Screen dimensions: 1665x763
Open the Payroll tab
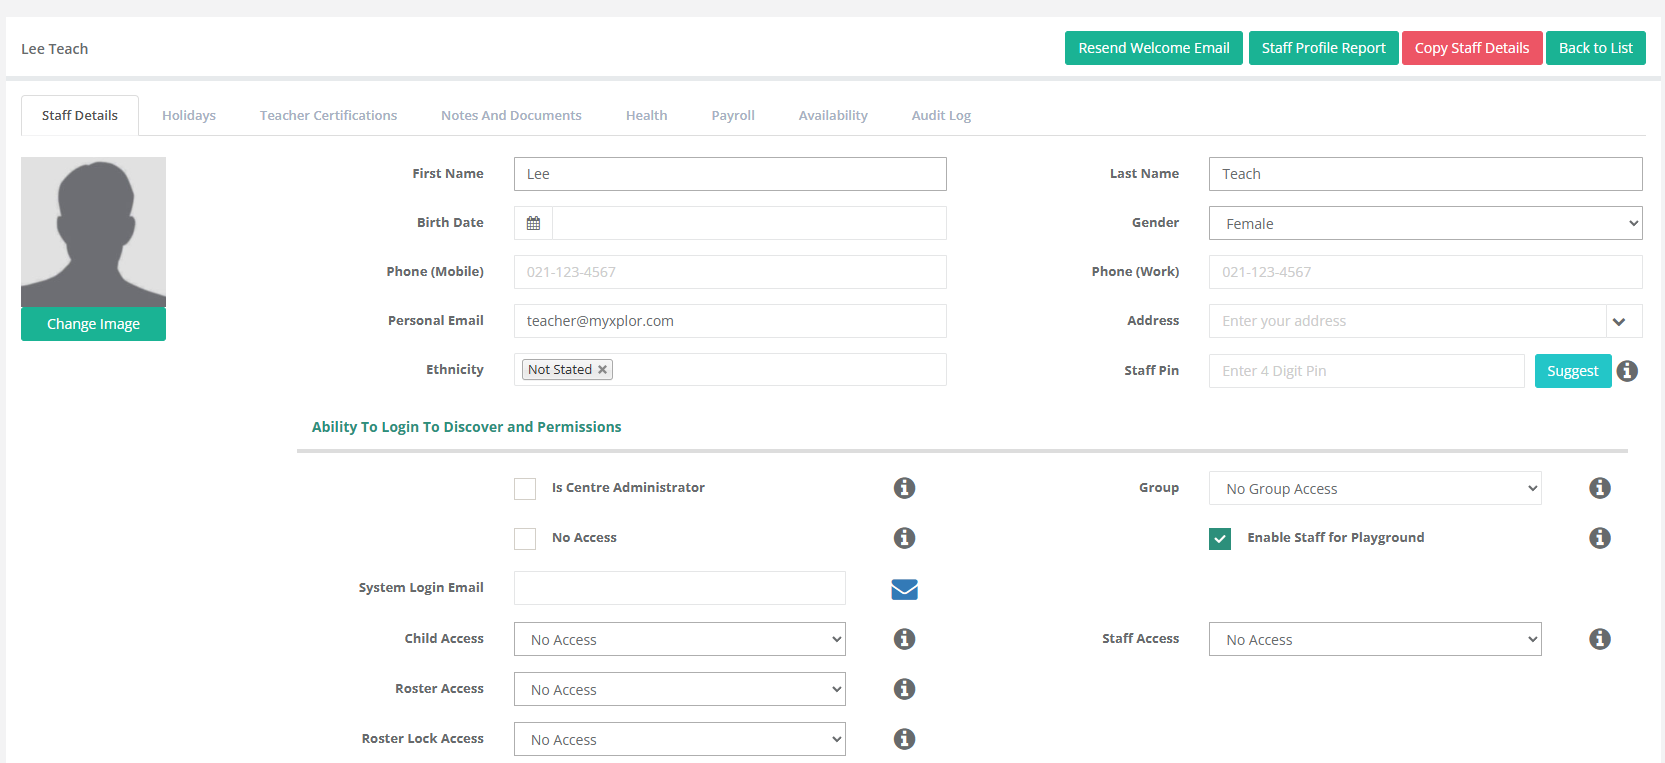(733, 116)
